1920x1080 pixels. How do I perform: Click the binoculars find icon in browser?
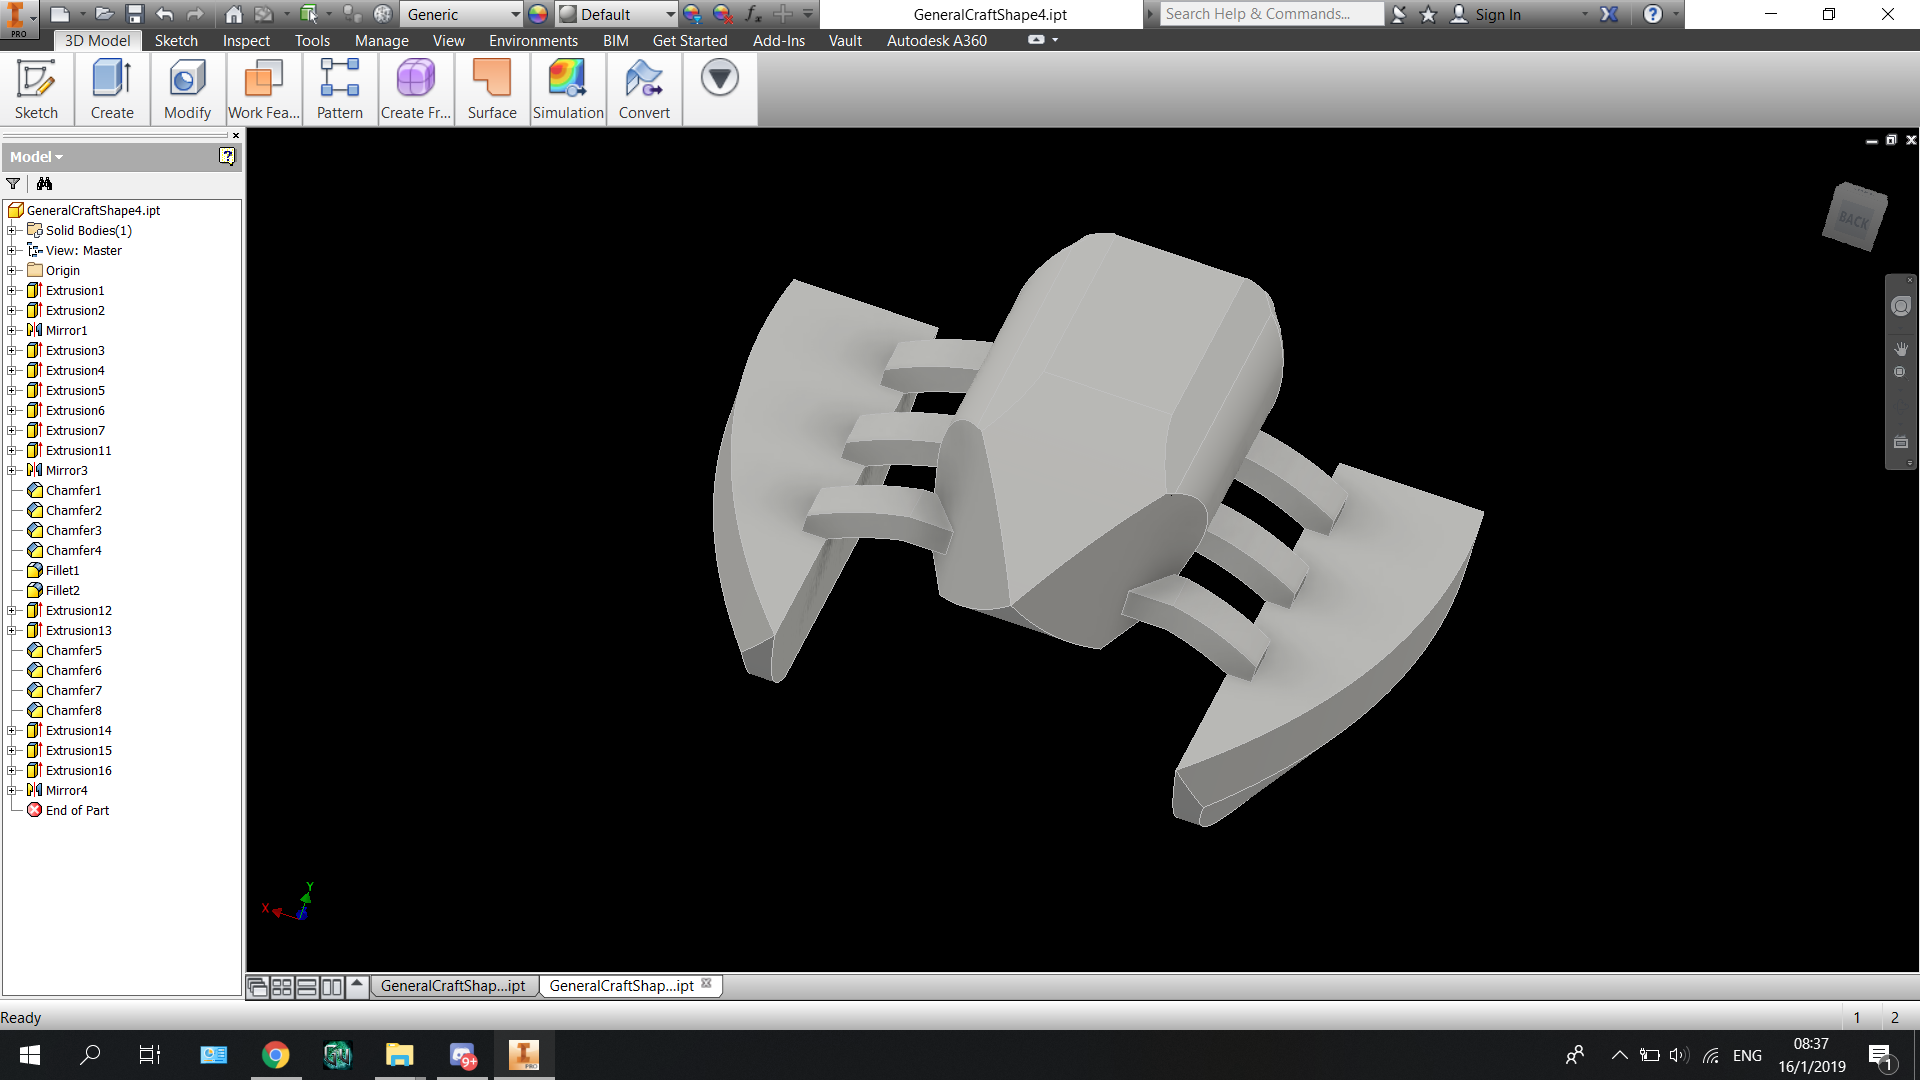point(44,184)
